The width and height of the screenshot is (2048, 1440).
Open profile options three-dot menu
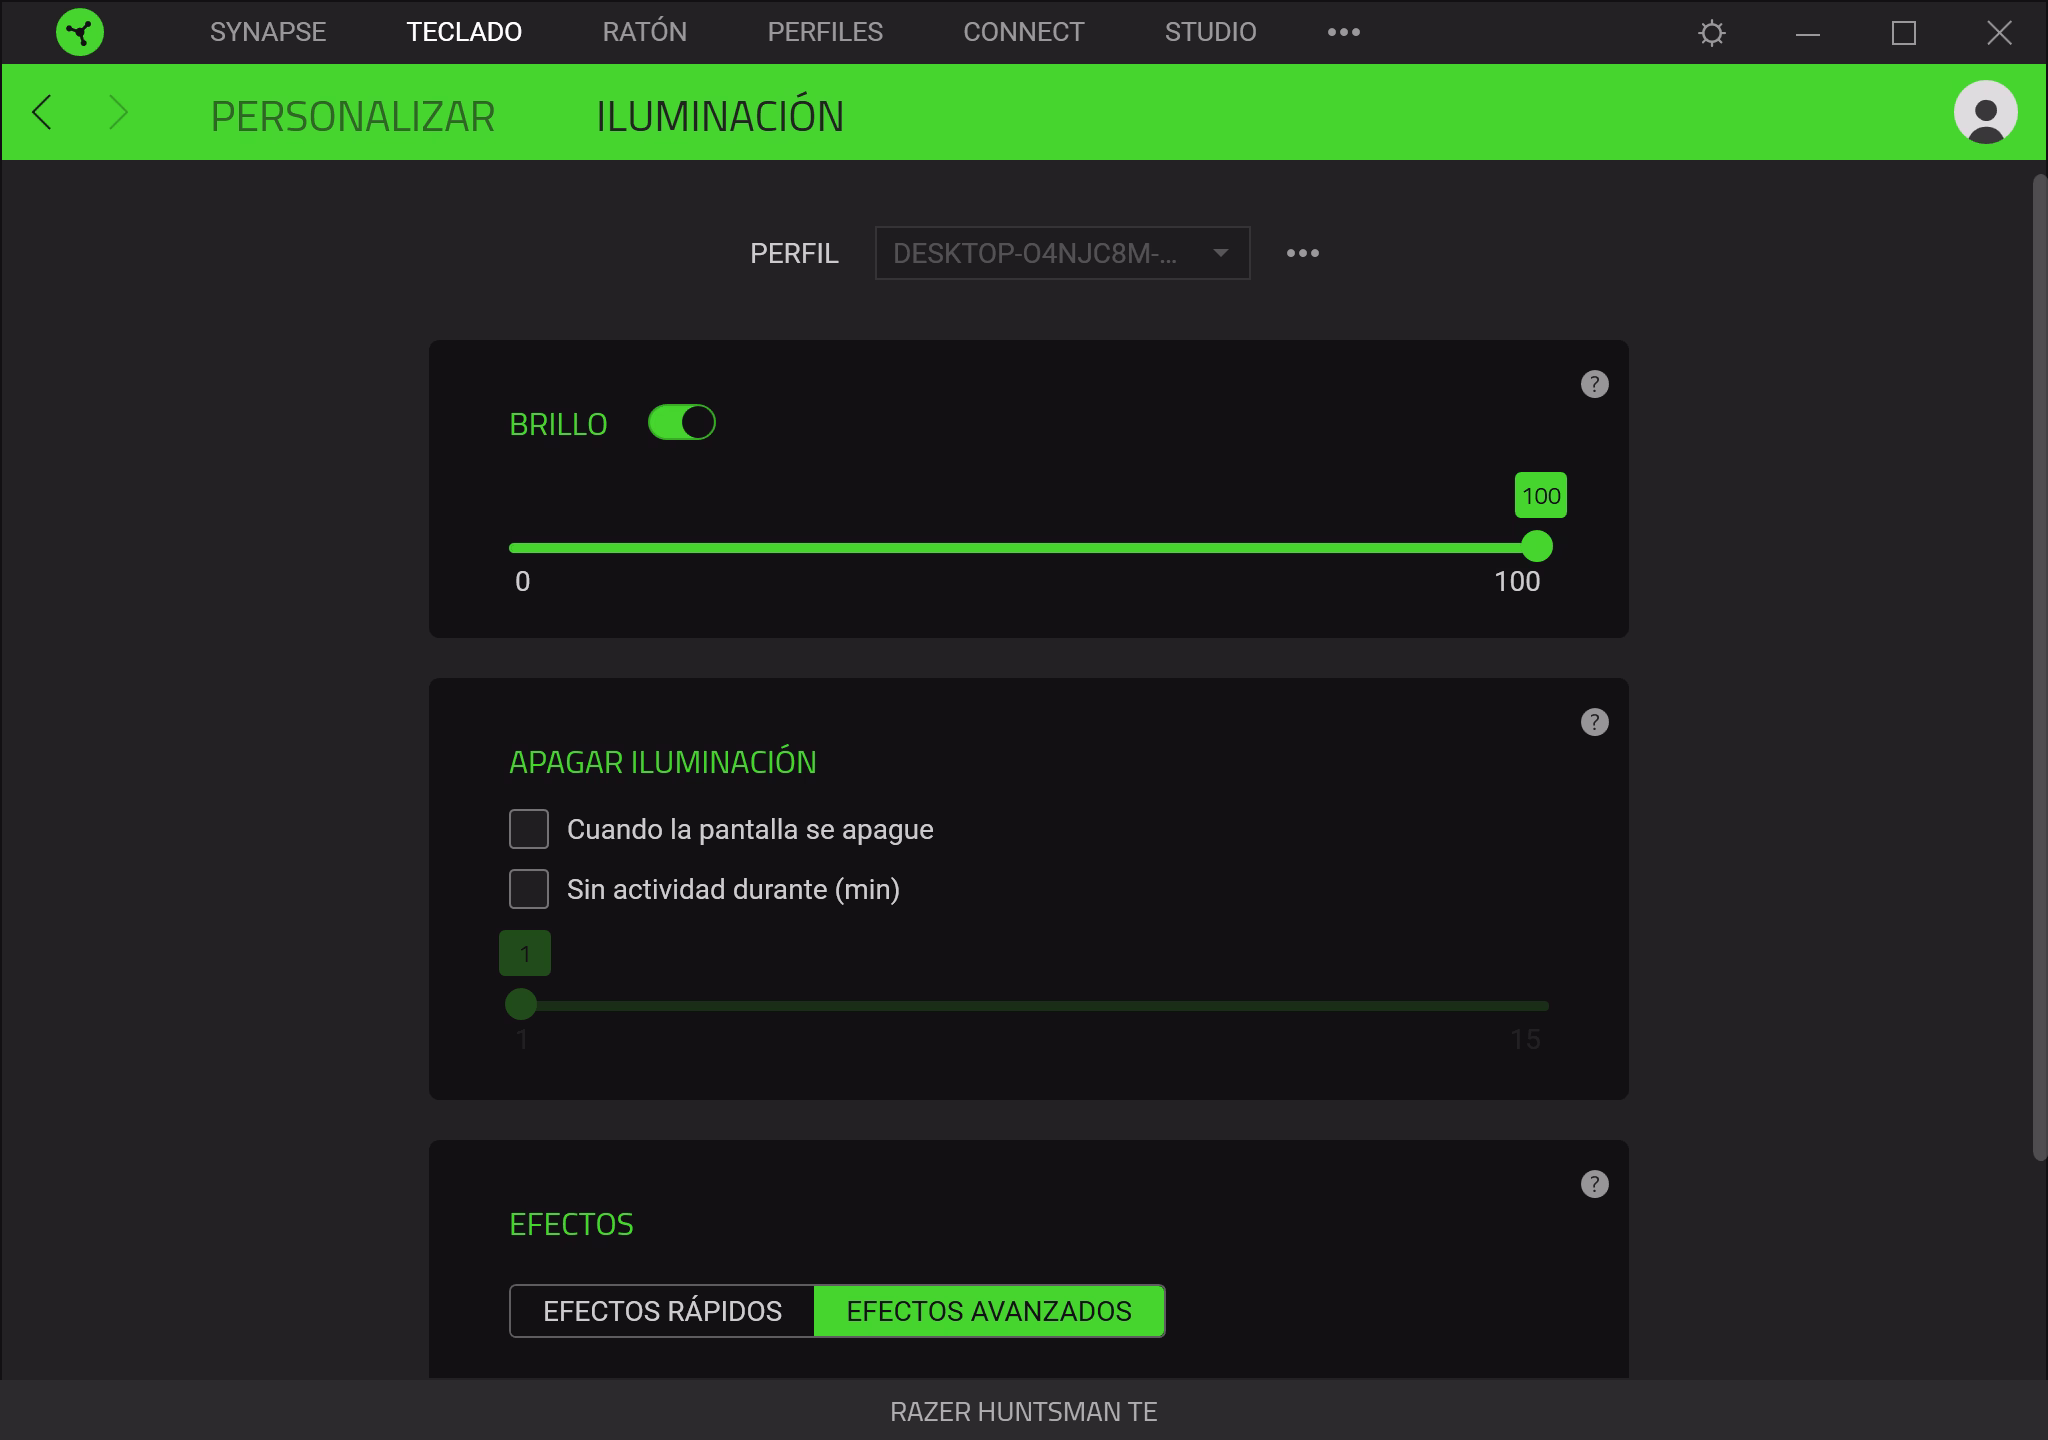click(1302, 253)
